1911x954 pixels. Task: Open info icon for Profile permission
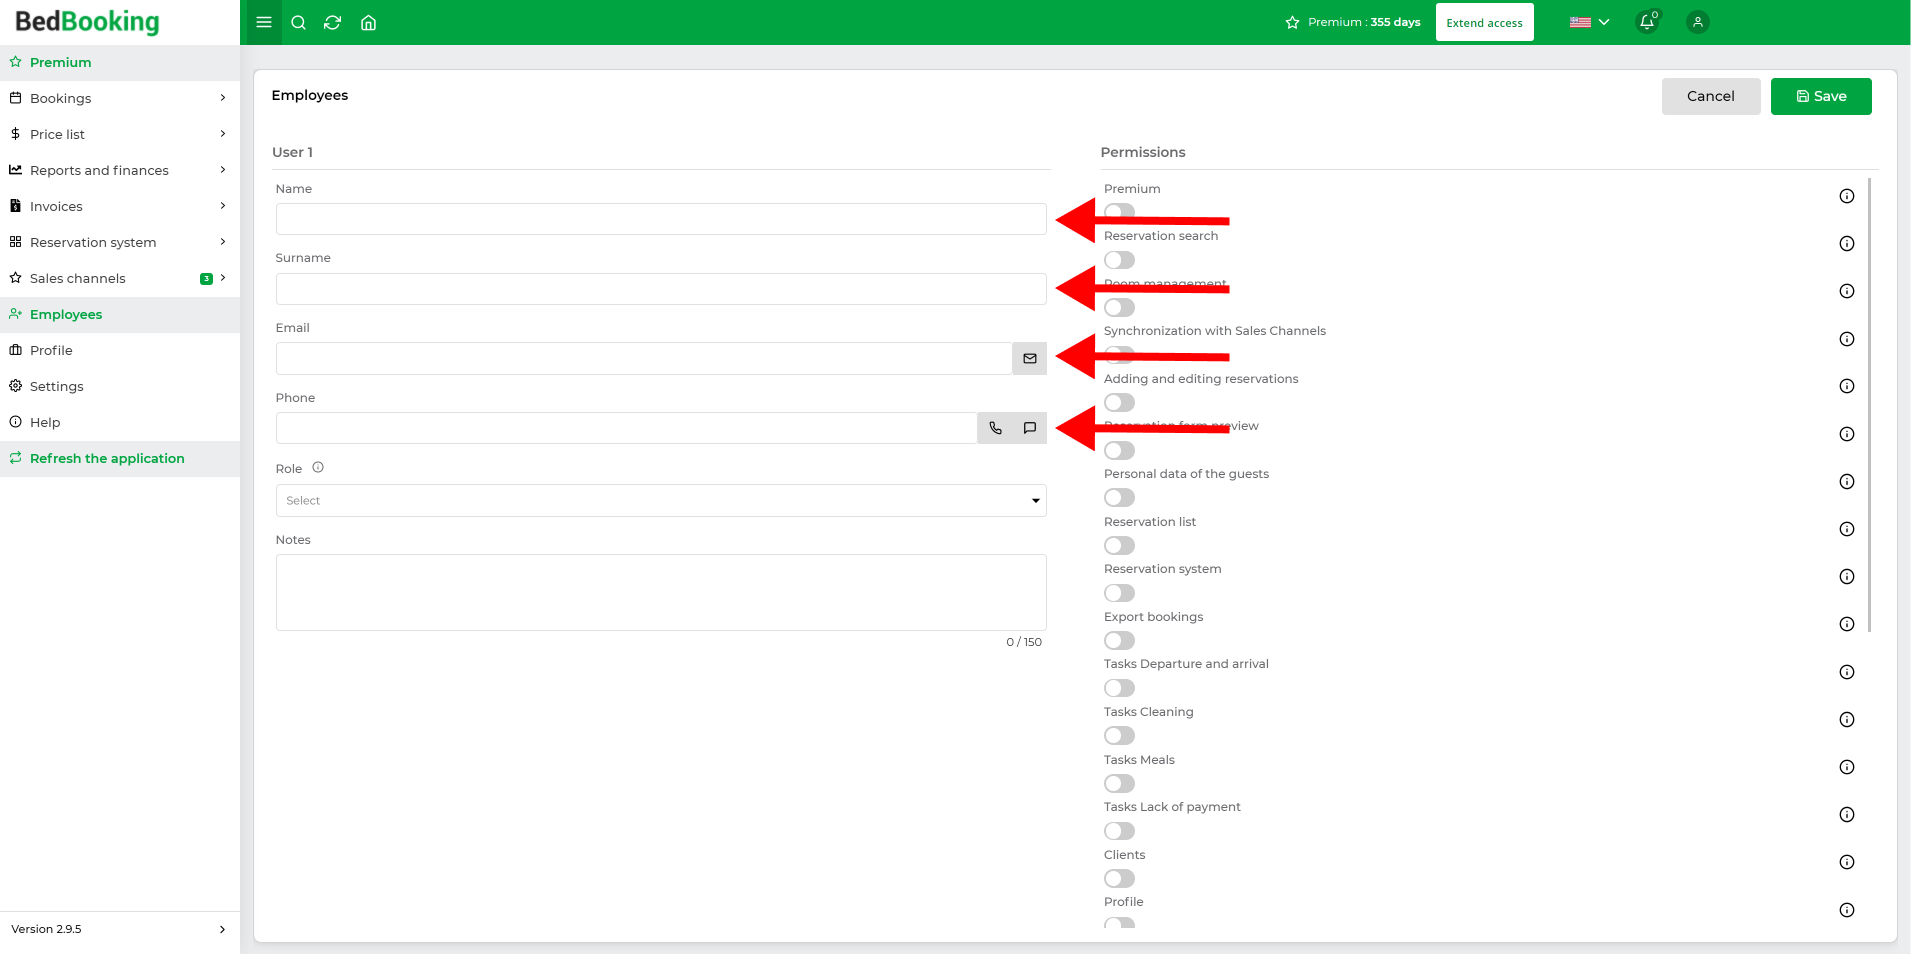(1847, 910)
